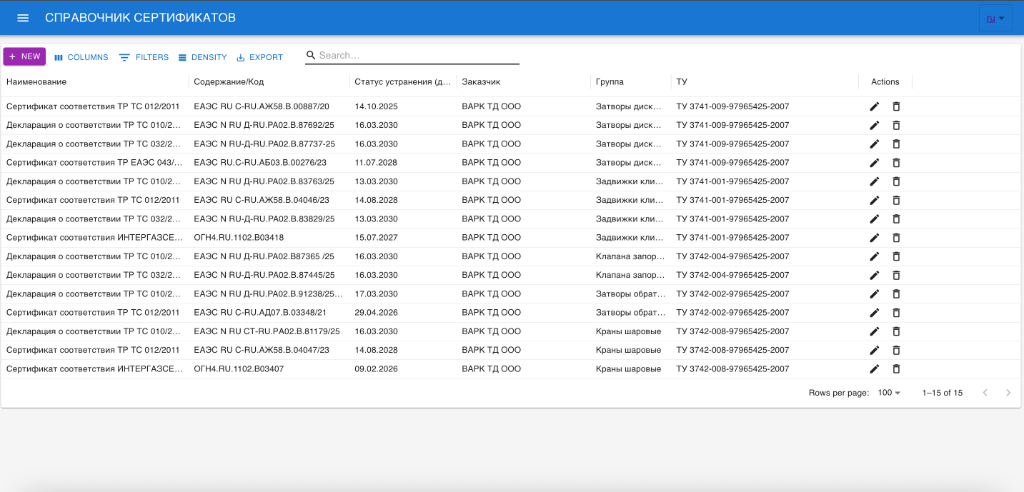The height and width of the screenshot is (492, 1024).
Task: Delete the row dated 15.07.2027
Action: pos(896,237)
